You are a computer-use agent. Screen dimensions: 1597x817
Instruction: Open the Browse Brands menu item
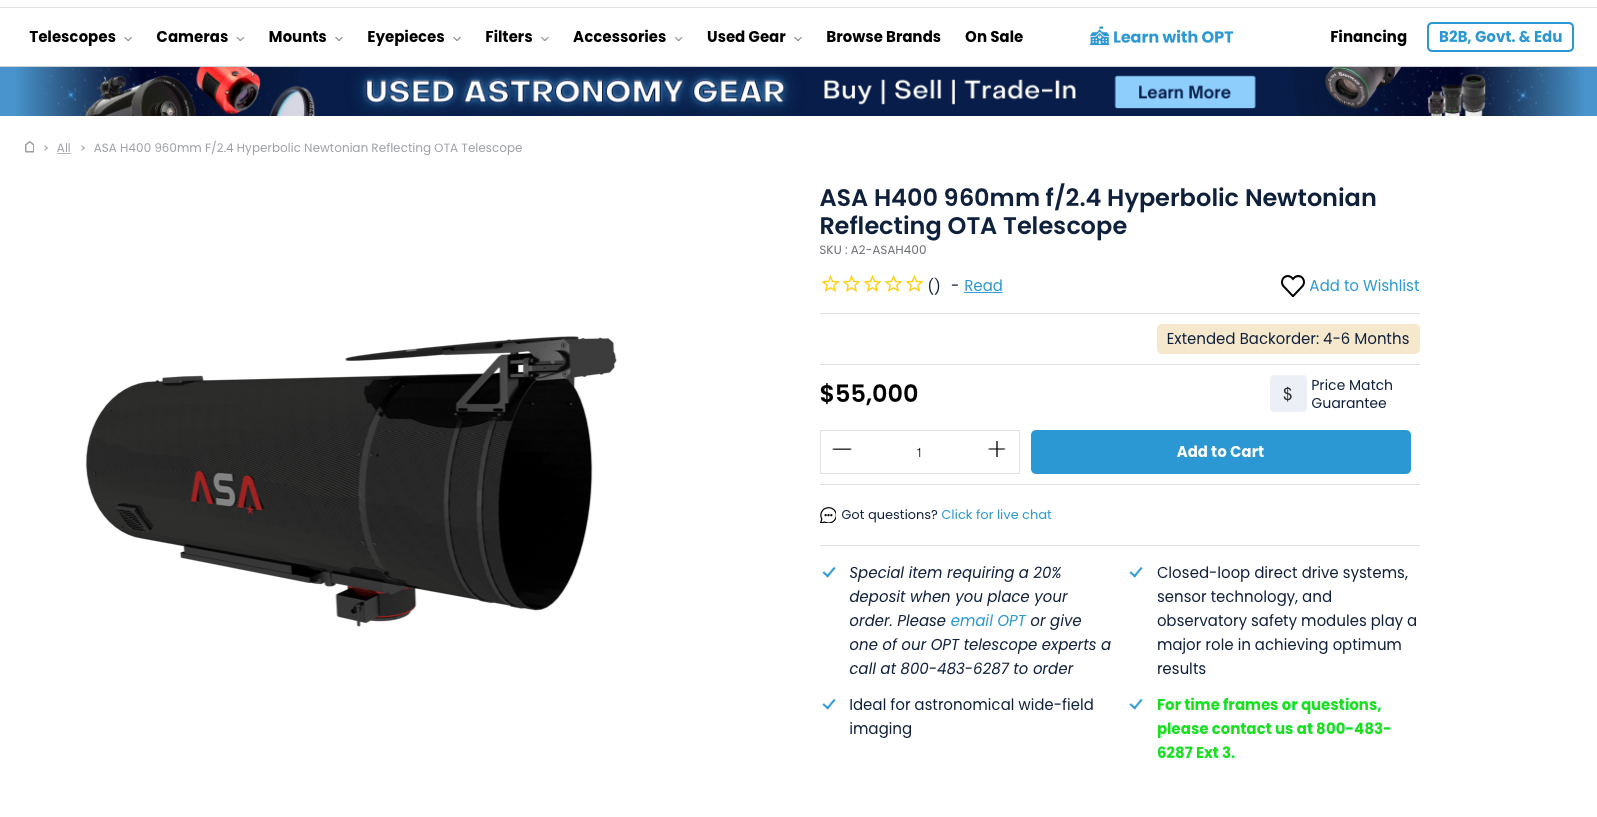pyautogui.click(x=883, y=37)
